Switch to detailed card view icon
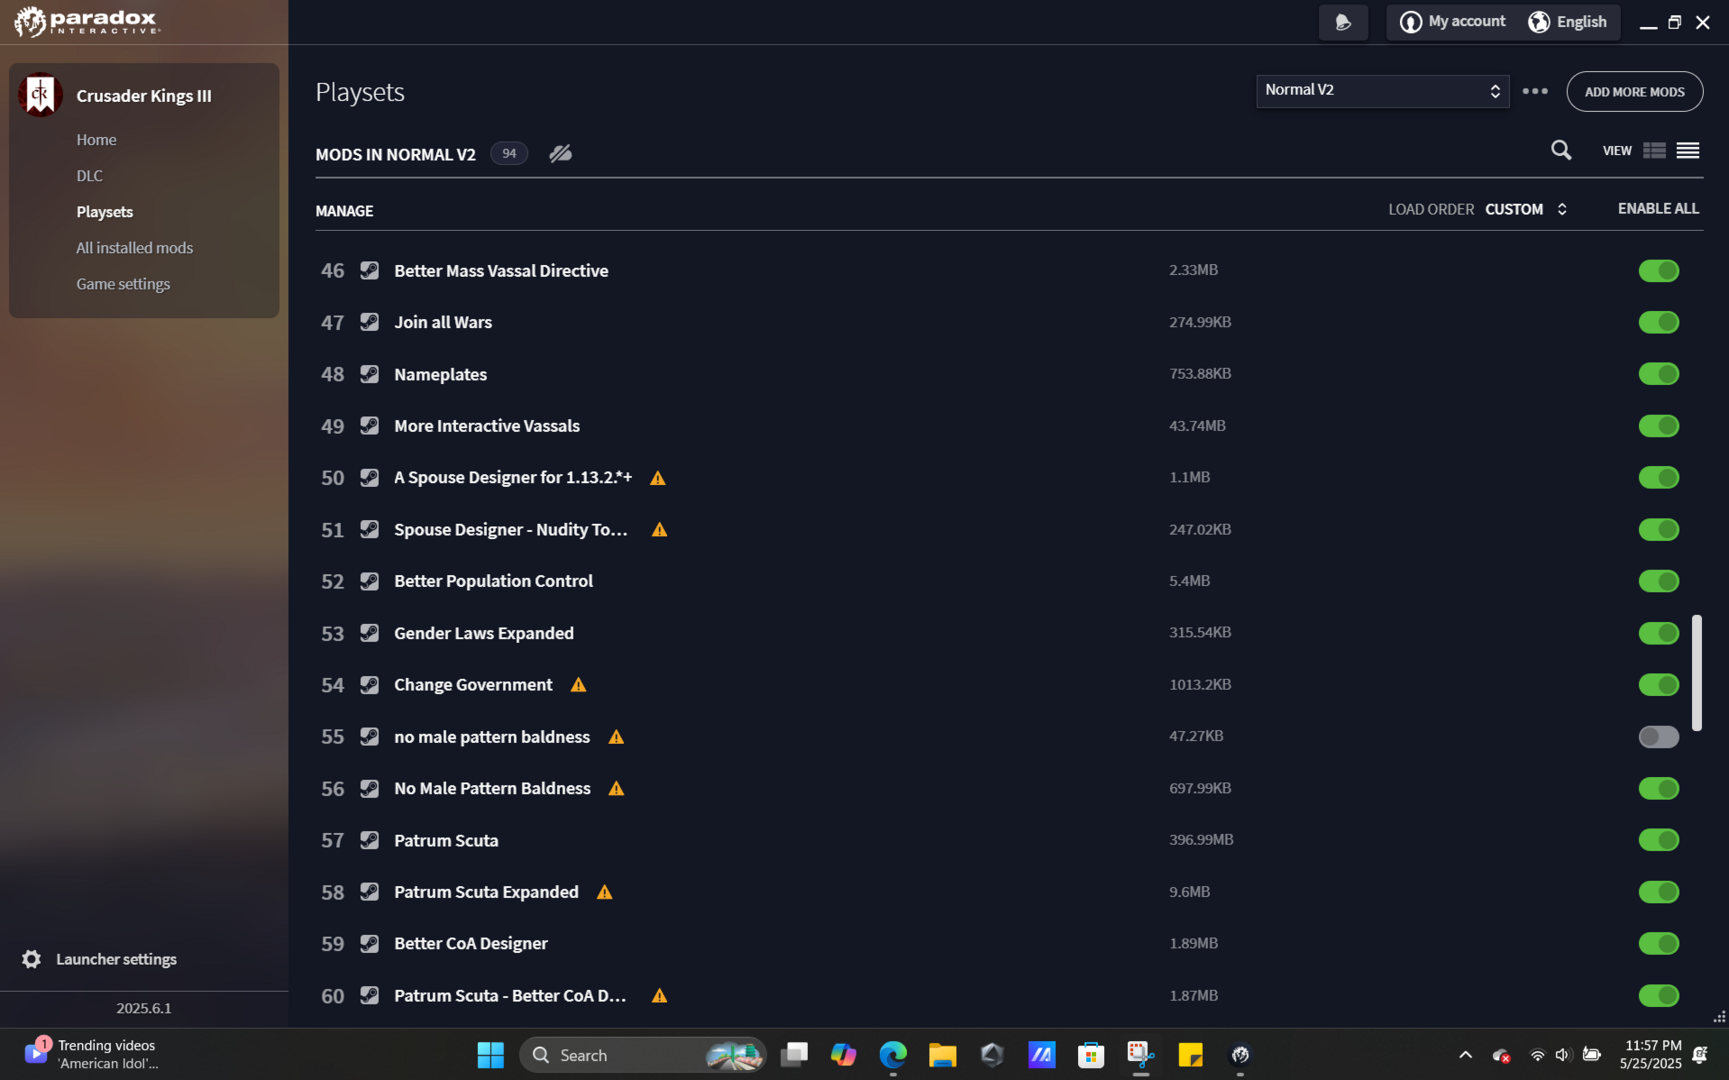Viewport: 1729px width, 1080px height. click(x=1654, y=151)
